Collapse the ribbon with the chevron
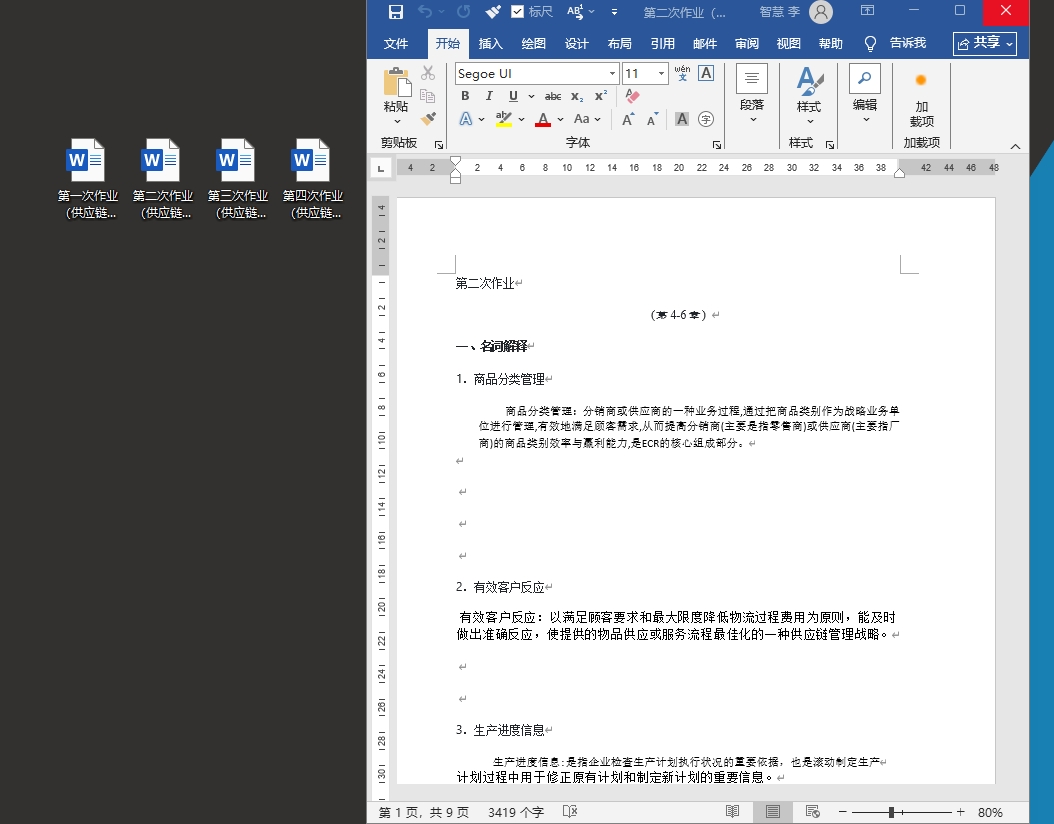The width and height of the screenshot is (1054, 824). [1015, 146]
